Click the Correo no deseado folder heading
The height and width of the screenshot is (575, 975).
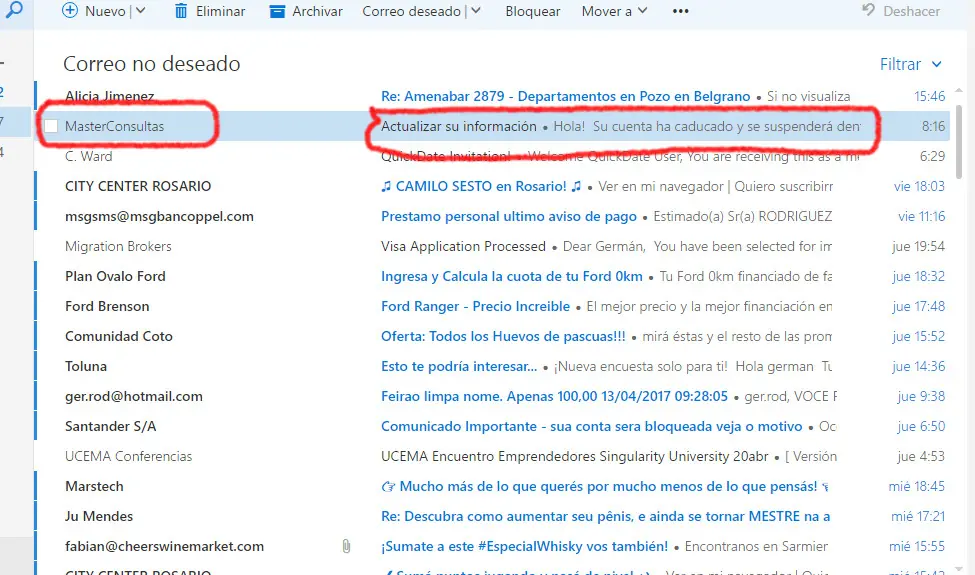152,64
